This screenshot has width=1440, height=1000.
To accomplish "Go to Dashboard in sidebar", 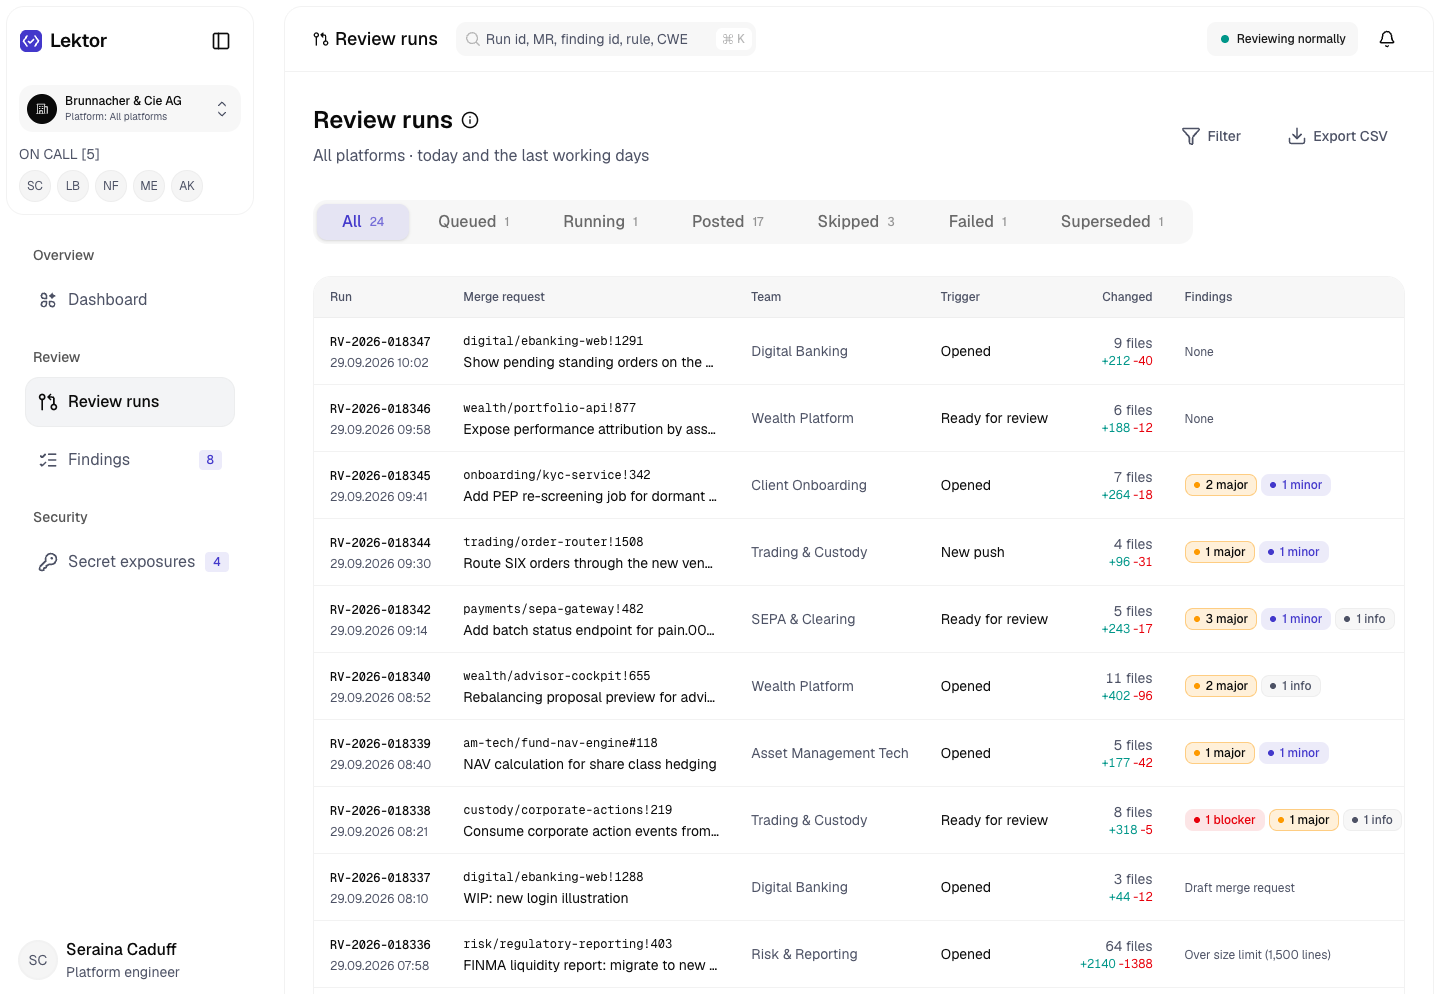I will pos(130,300).
